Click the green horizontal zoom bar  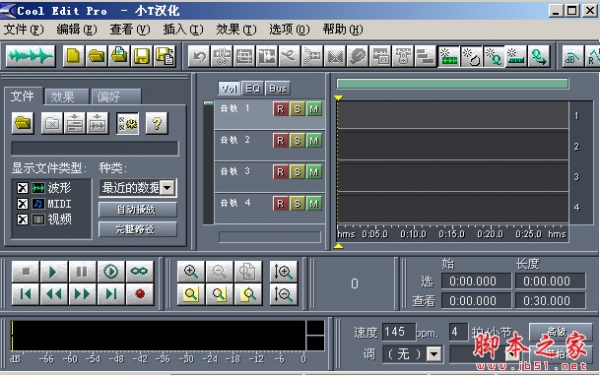[452, 84]
